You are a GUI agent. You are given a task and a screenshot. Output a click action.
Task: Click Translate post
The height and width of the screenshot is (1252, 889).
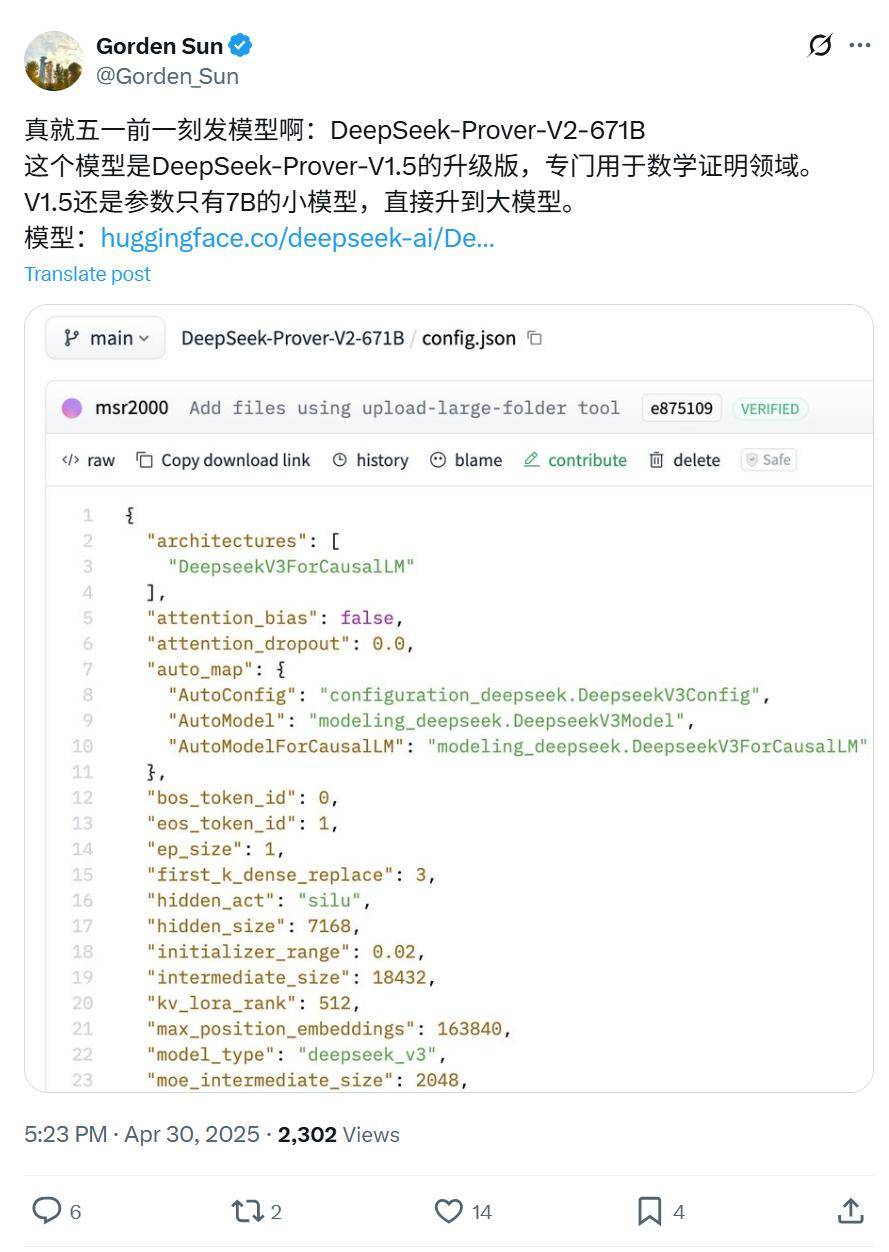click(x=87, y=274)
